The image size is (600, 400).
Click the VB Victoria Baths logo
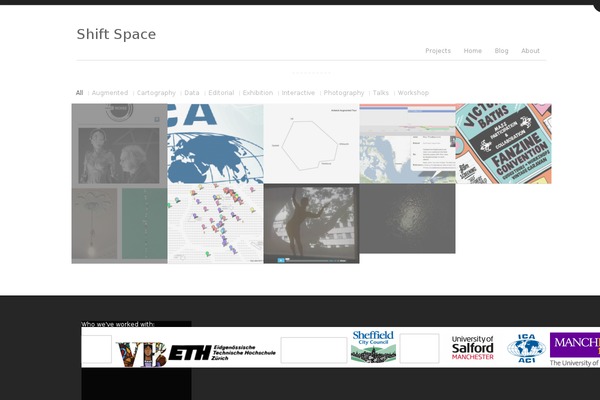[141, 354]
